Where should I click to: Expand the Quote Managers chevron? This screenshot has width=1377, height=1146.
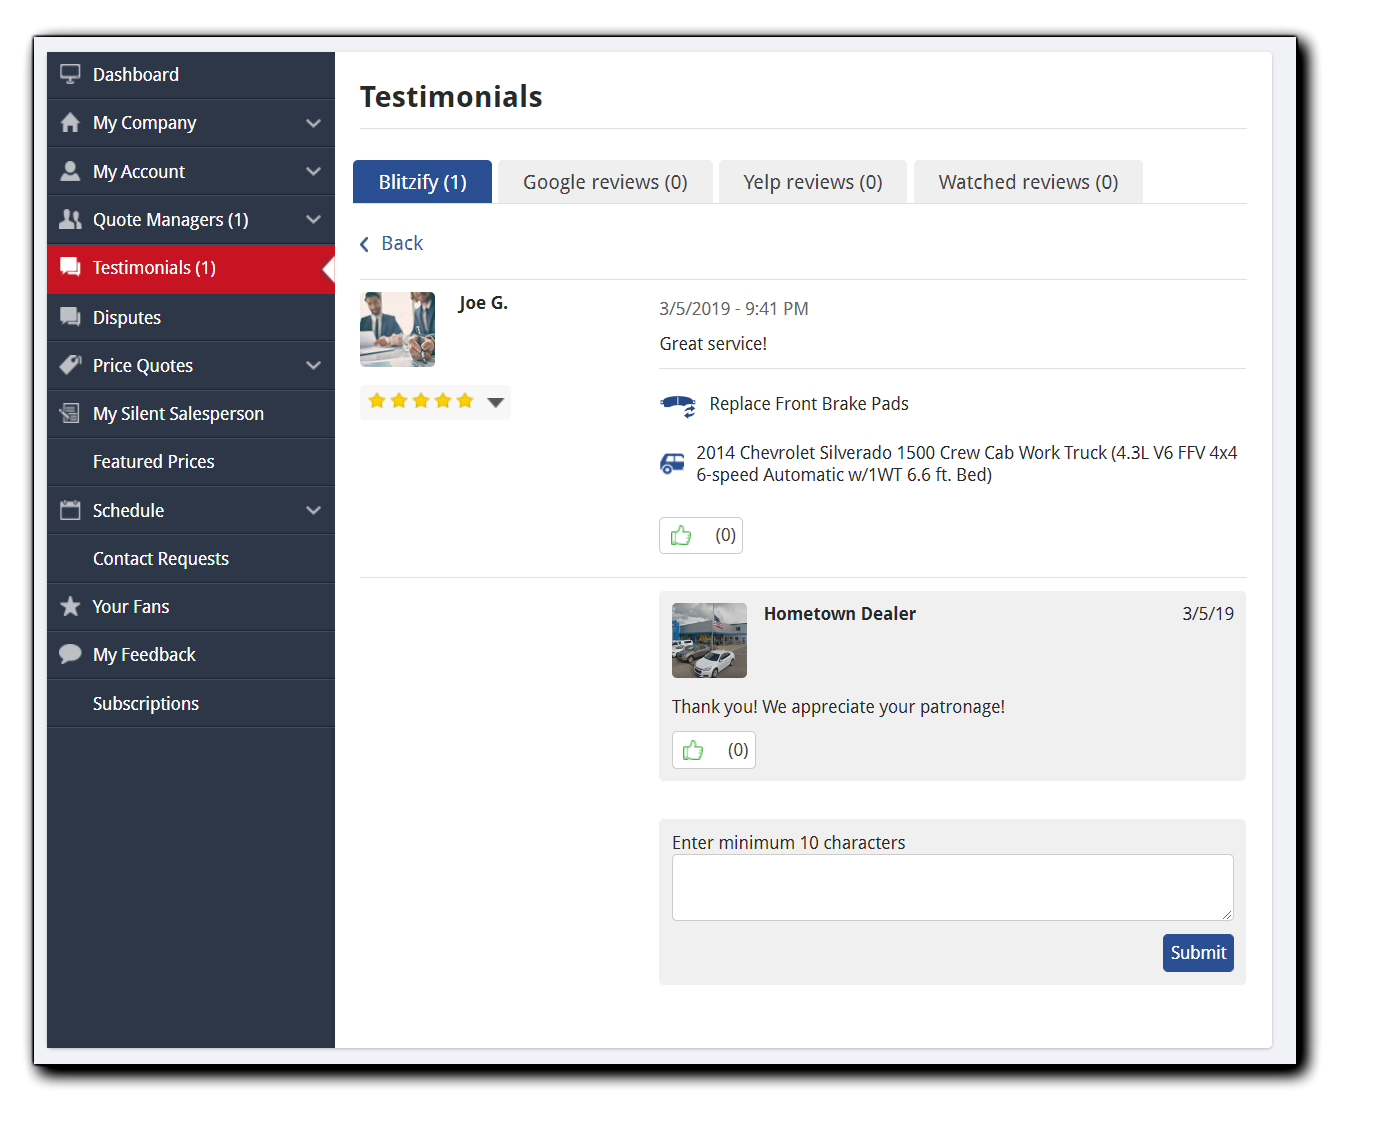tap(313, 220)
